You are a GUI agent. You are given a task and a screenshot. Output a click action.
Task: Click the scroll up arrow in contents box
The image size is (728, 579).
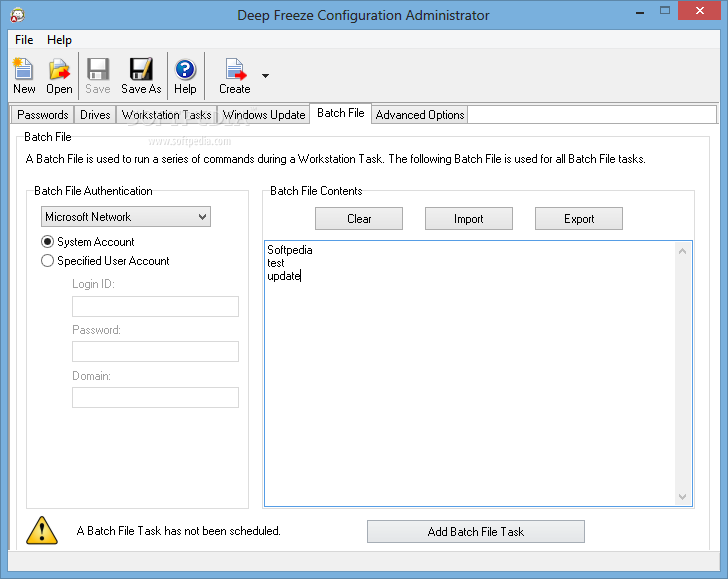coord(682,251)
